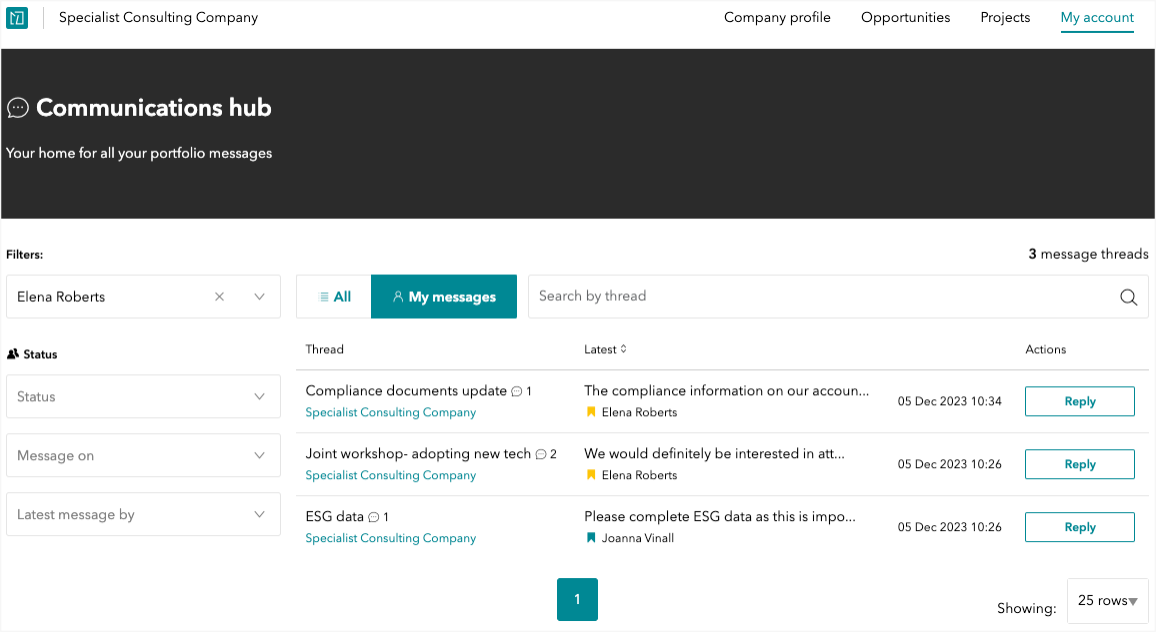Reply to the Joint workshop thread

[x=1079, y=464]
